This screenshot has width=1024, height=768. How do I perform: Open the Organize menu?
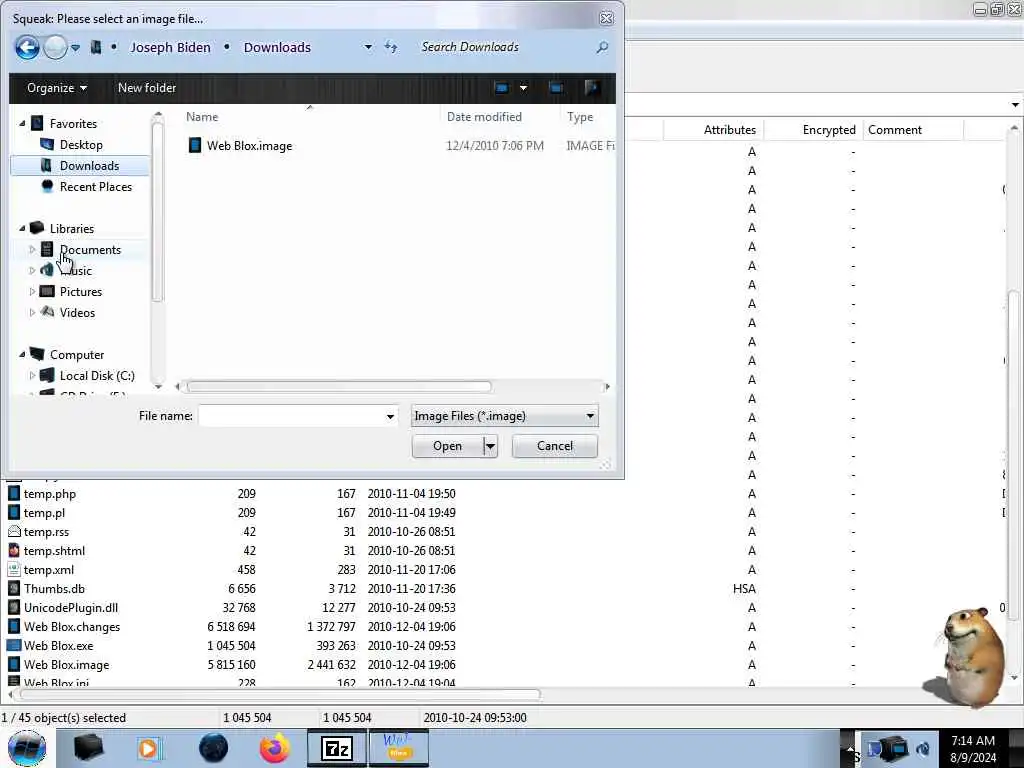(57, 88)
